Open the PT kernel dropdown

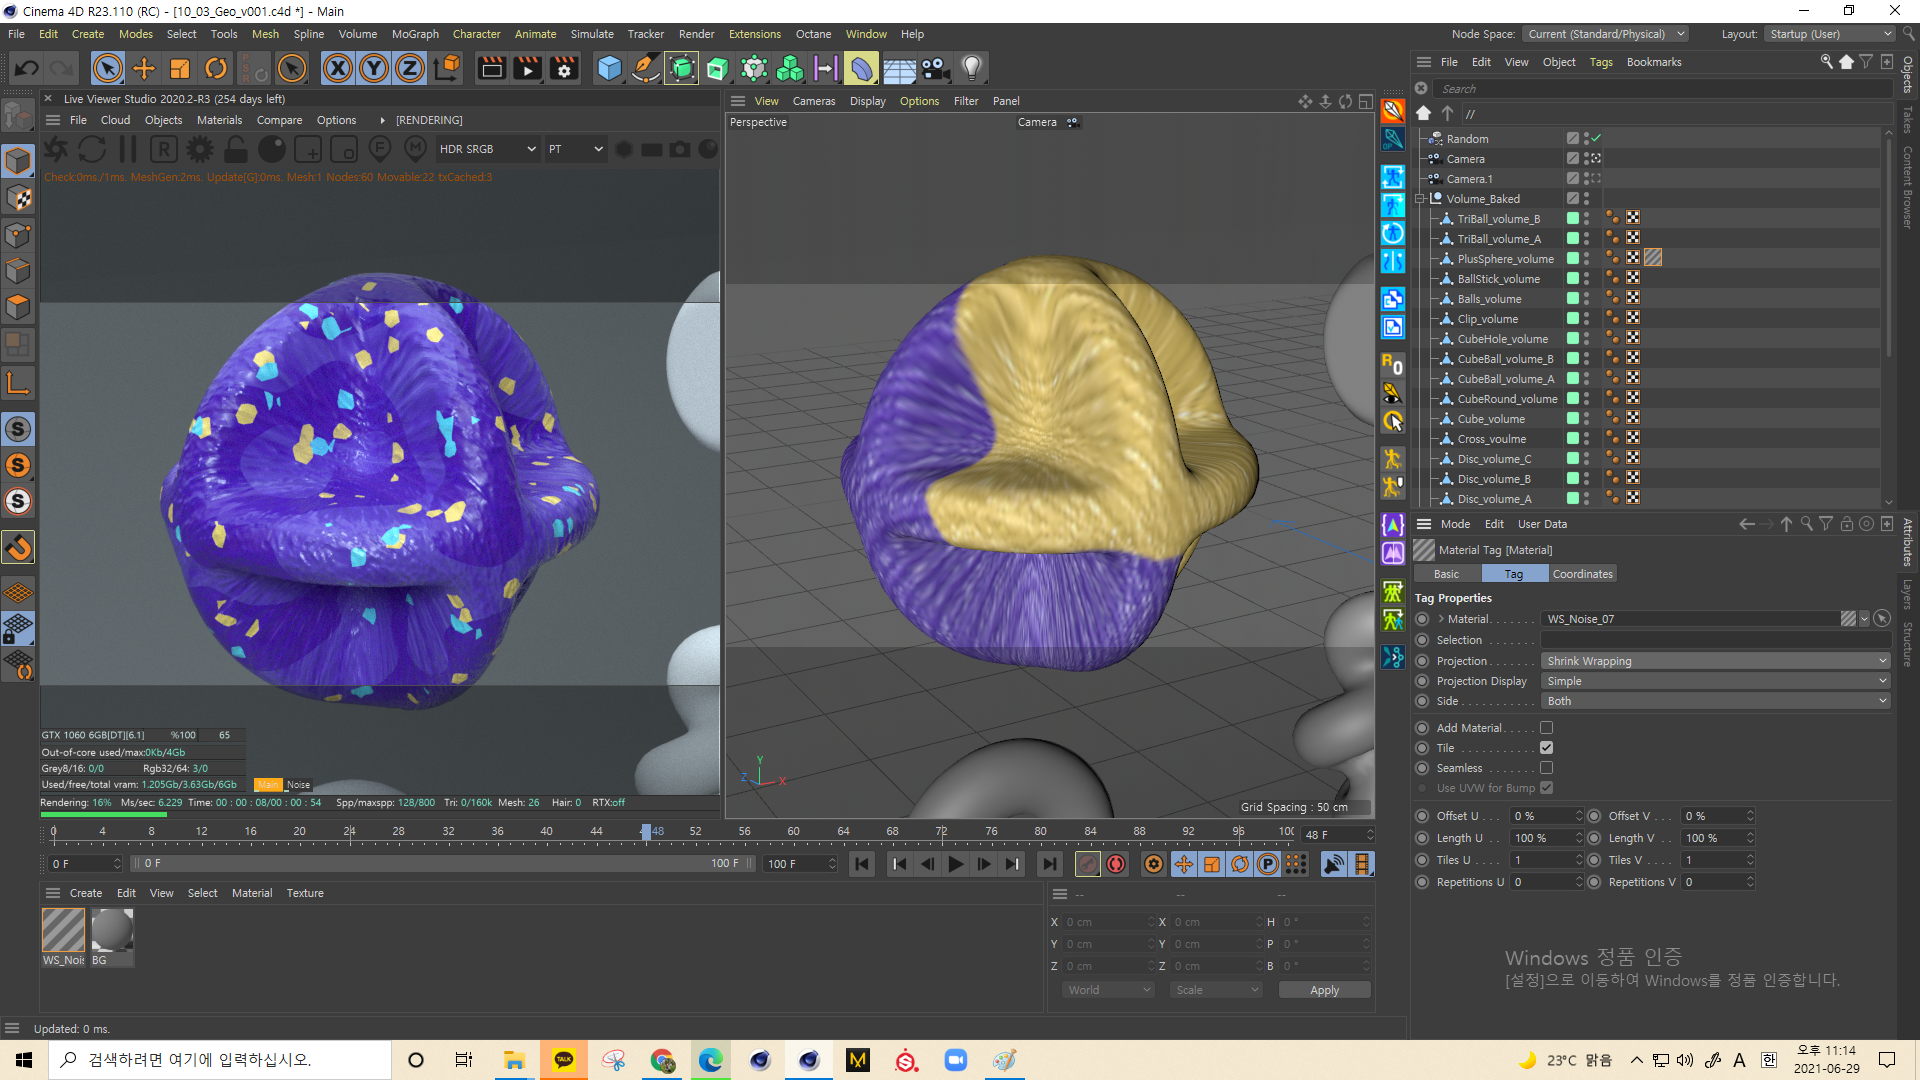point(576,149)
